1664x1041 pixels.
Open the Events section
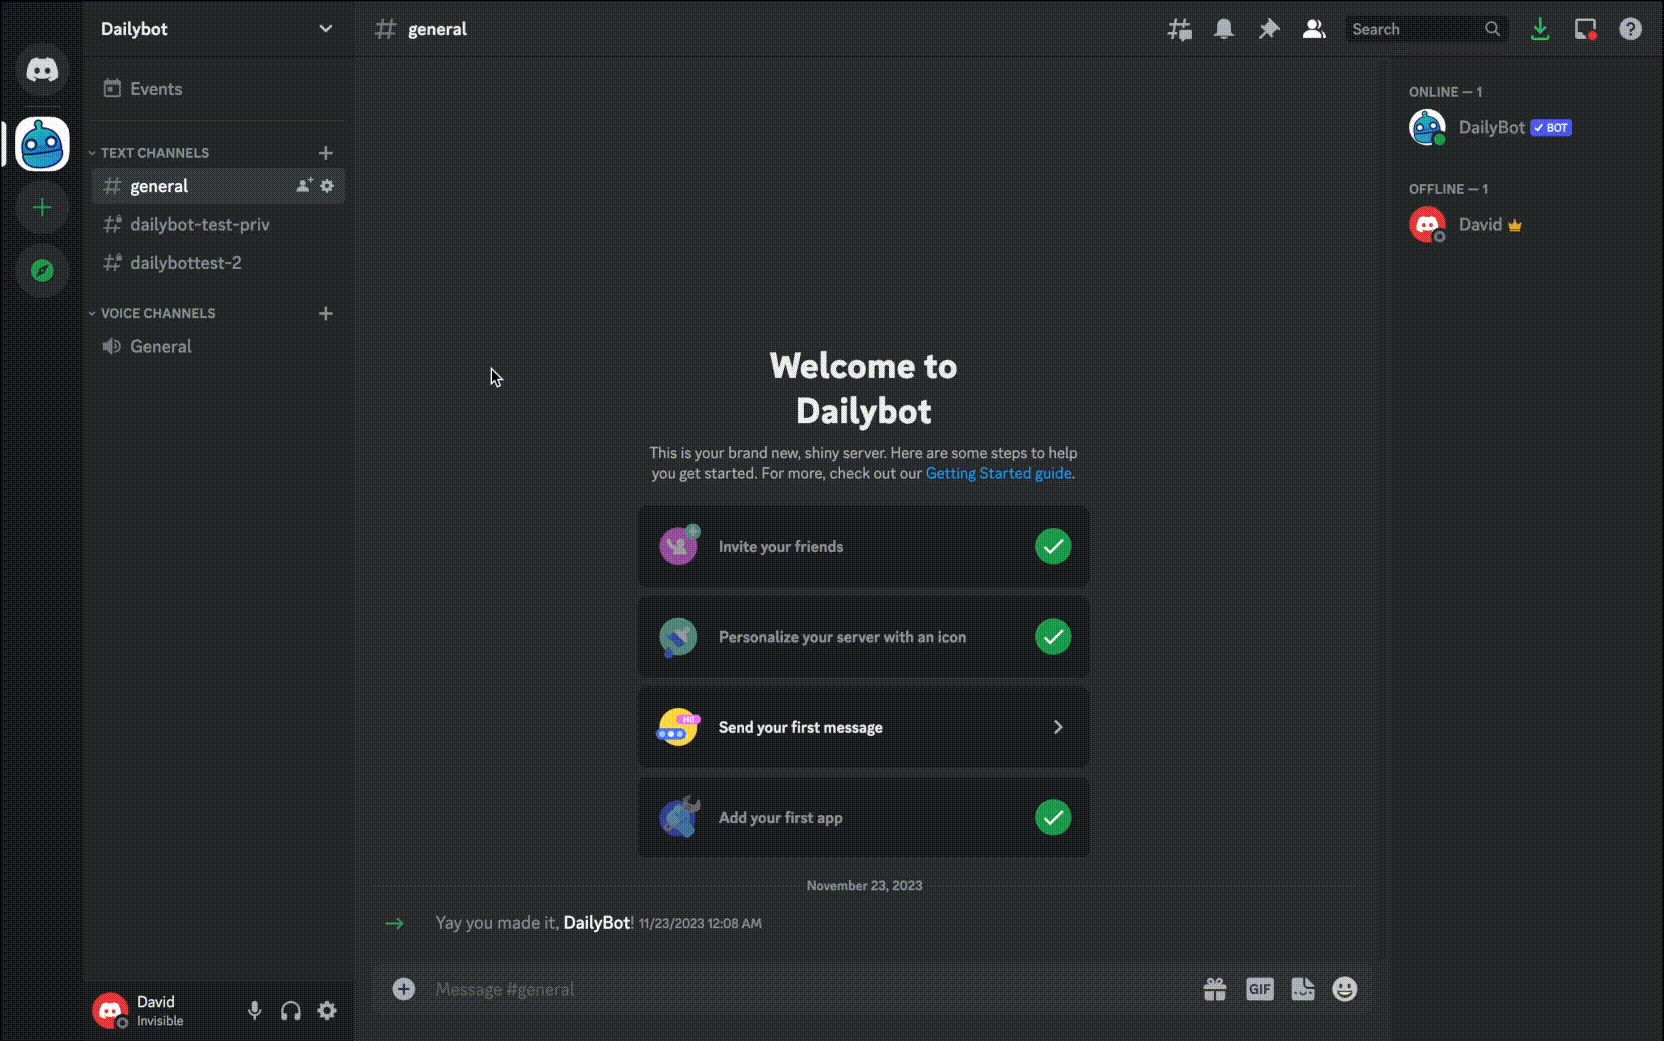coord(156,89)
